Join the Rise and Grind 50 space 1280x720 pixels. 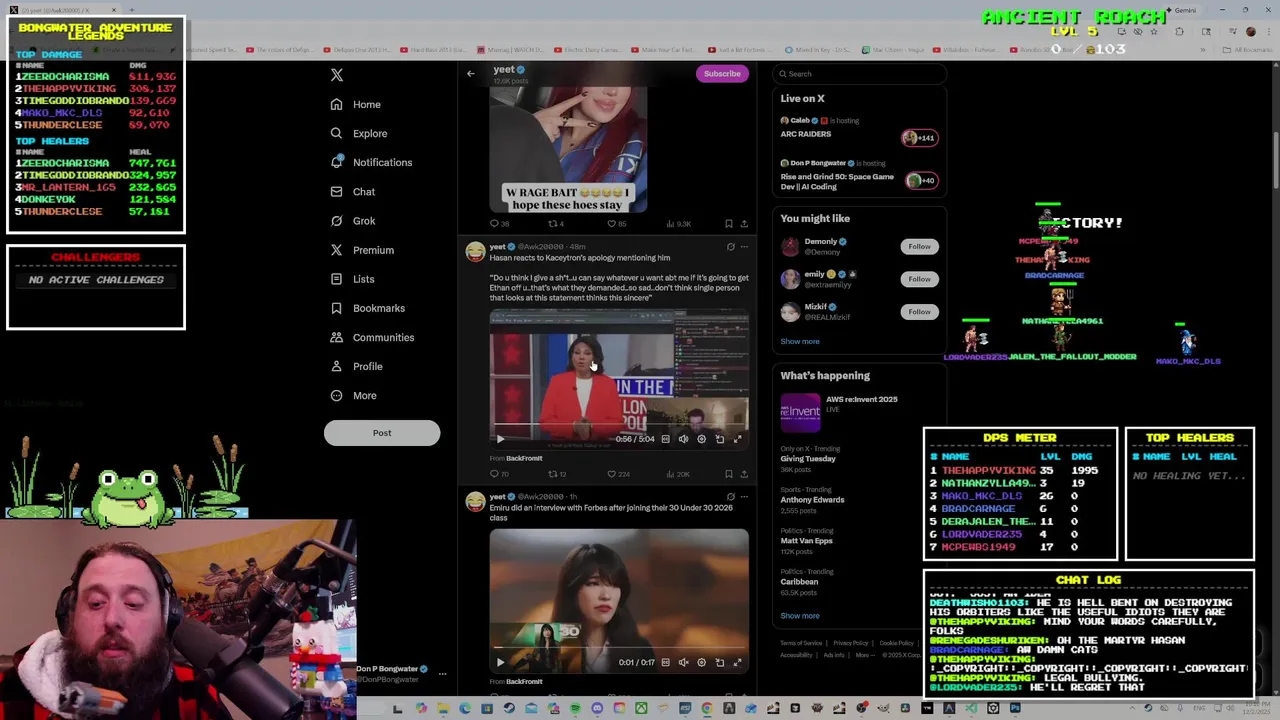[859, 175]
